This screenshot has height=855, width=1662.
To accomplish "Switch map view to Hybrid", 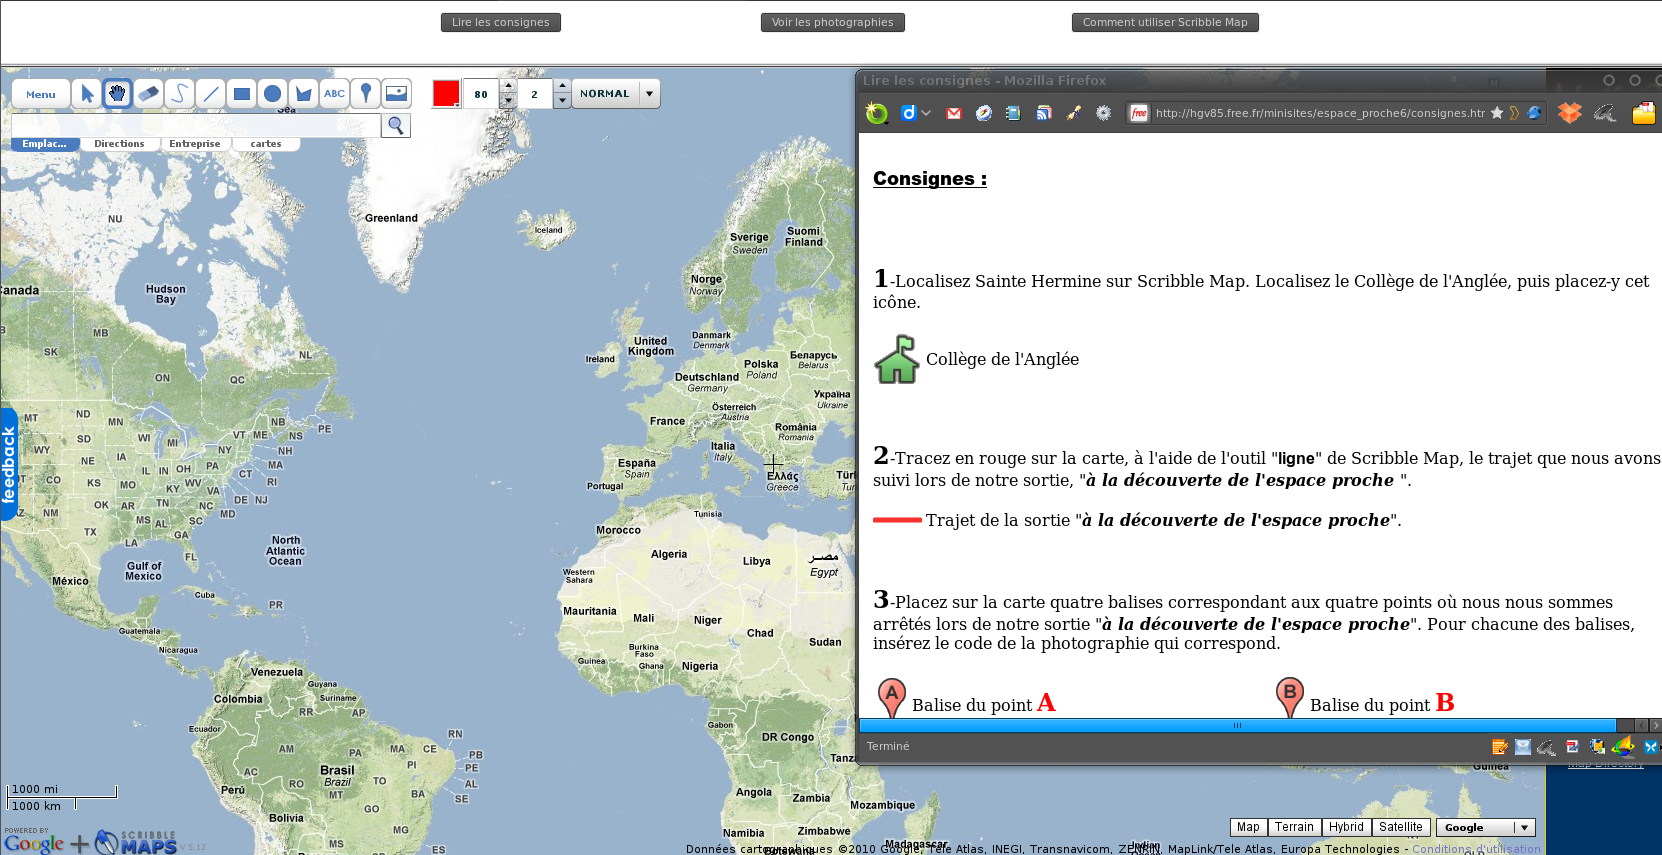I will click(1346, 827).
